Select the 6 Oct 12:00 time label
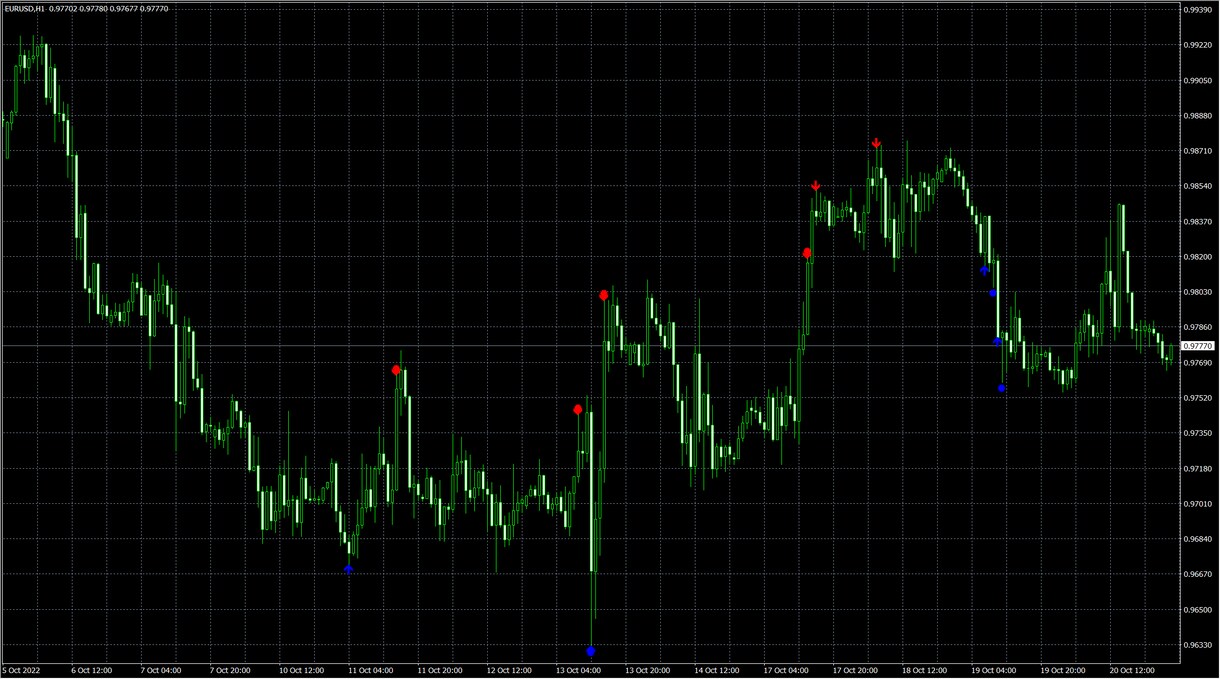 point(92,671)
